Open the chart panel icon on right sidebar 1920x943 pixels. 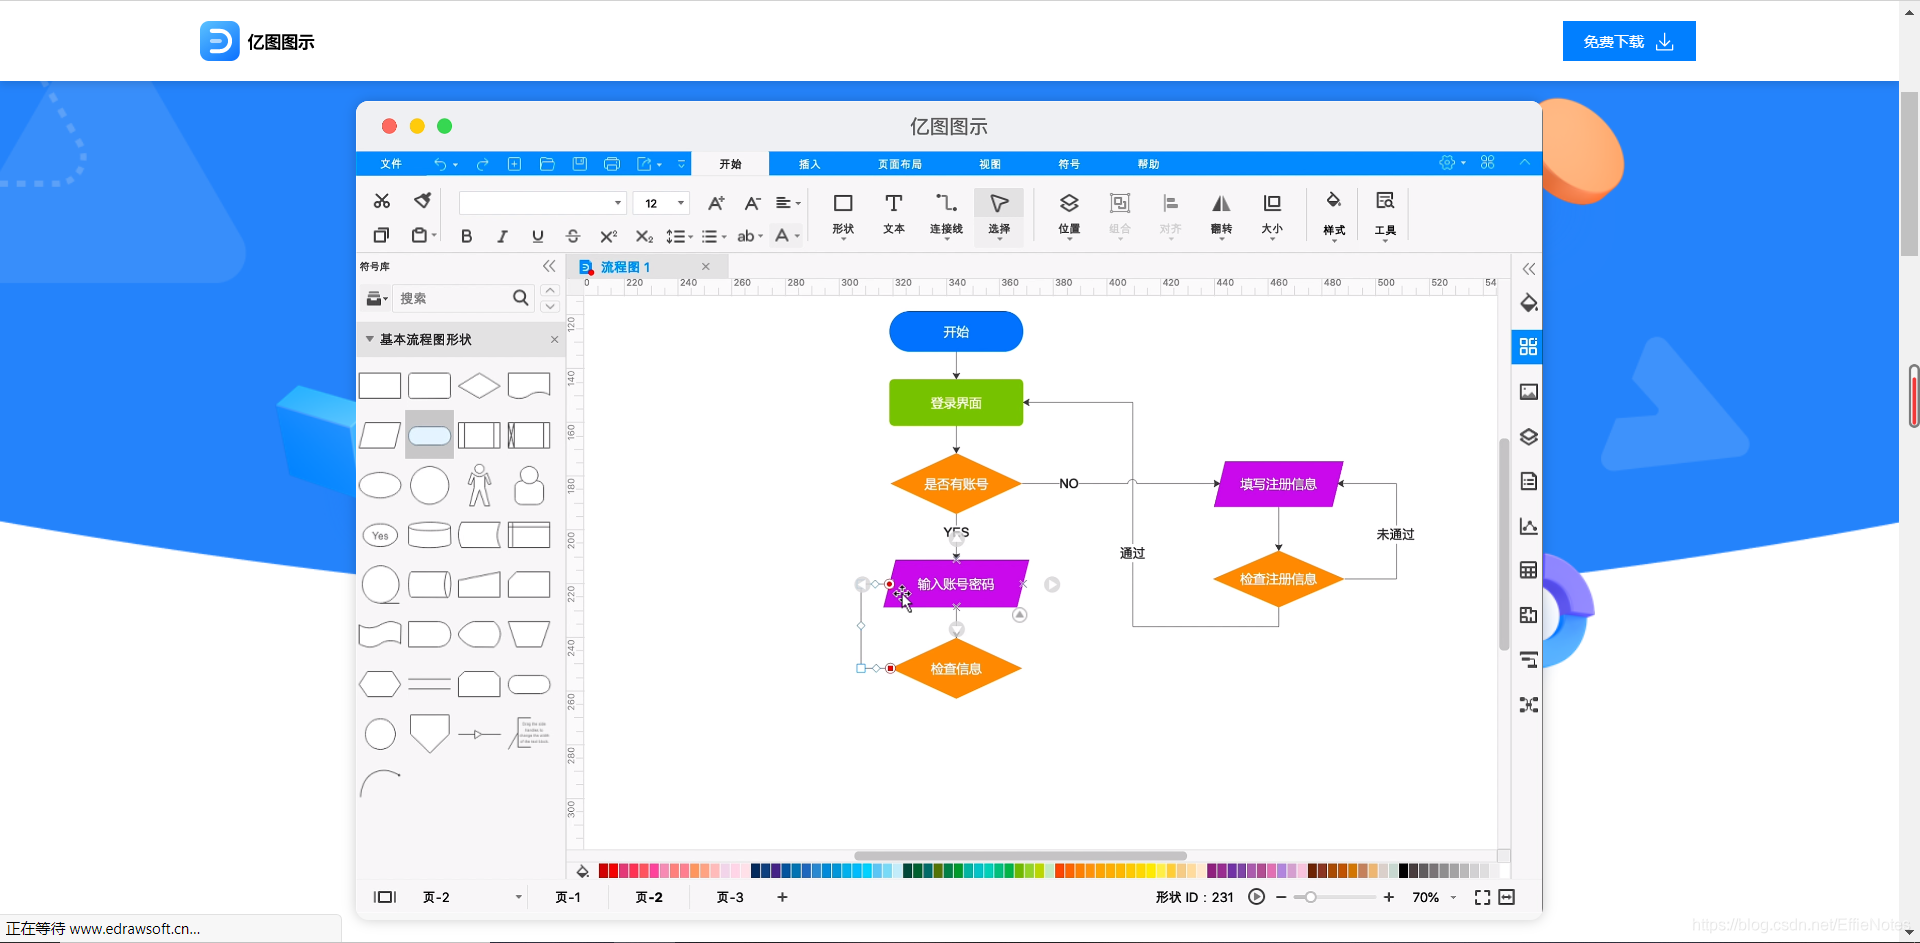click(1528, 526)
